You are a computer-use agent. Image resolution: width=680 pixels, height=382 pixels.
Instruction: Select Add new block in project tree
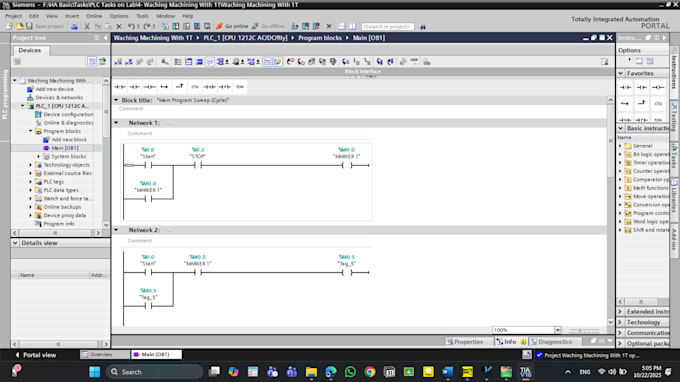69,140
